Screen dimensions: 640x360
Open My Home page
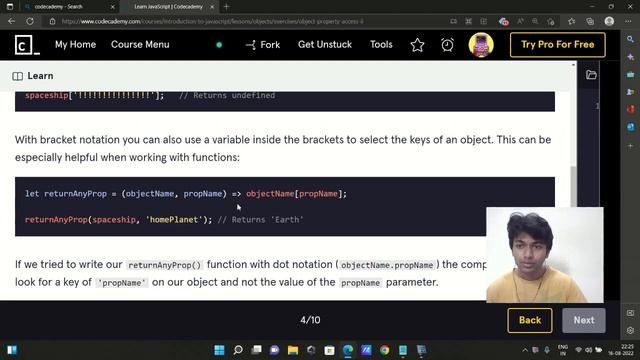[76, 44]
